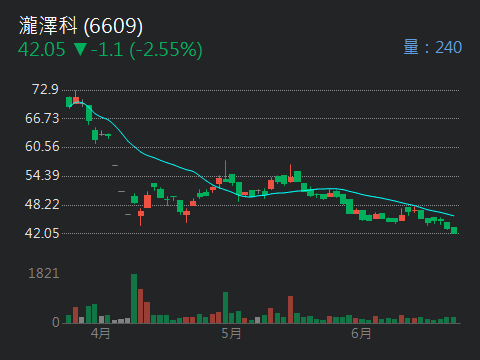Viewport: 480px width, 360px height.
Task: Click the 48.22 price axis label
Action: (x=42, y=204)
